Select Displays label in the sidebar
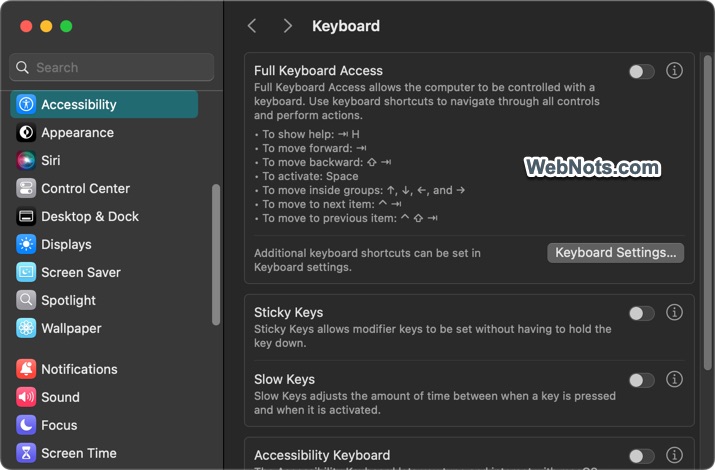This screenshot has height=470, width=715. 66,244
